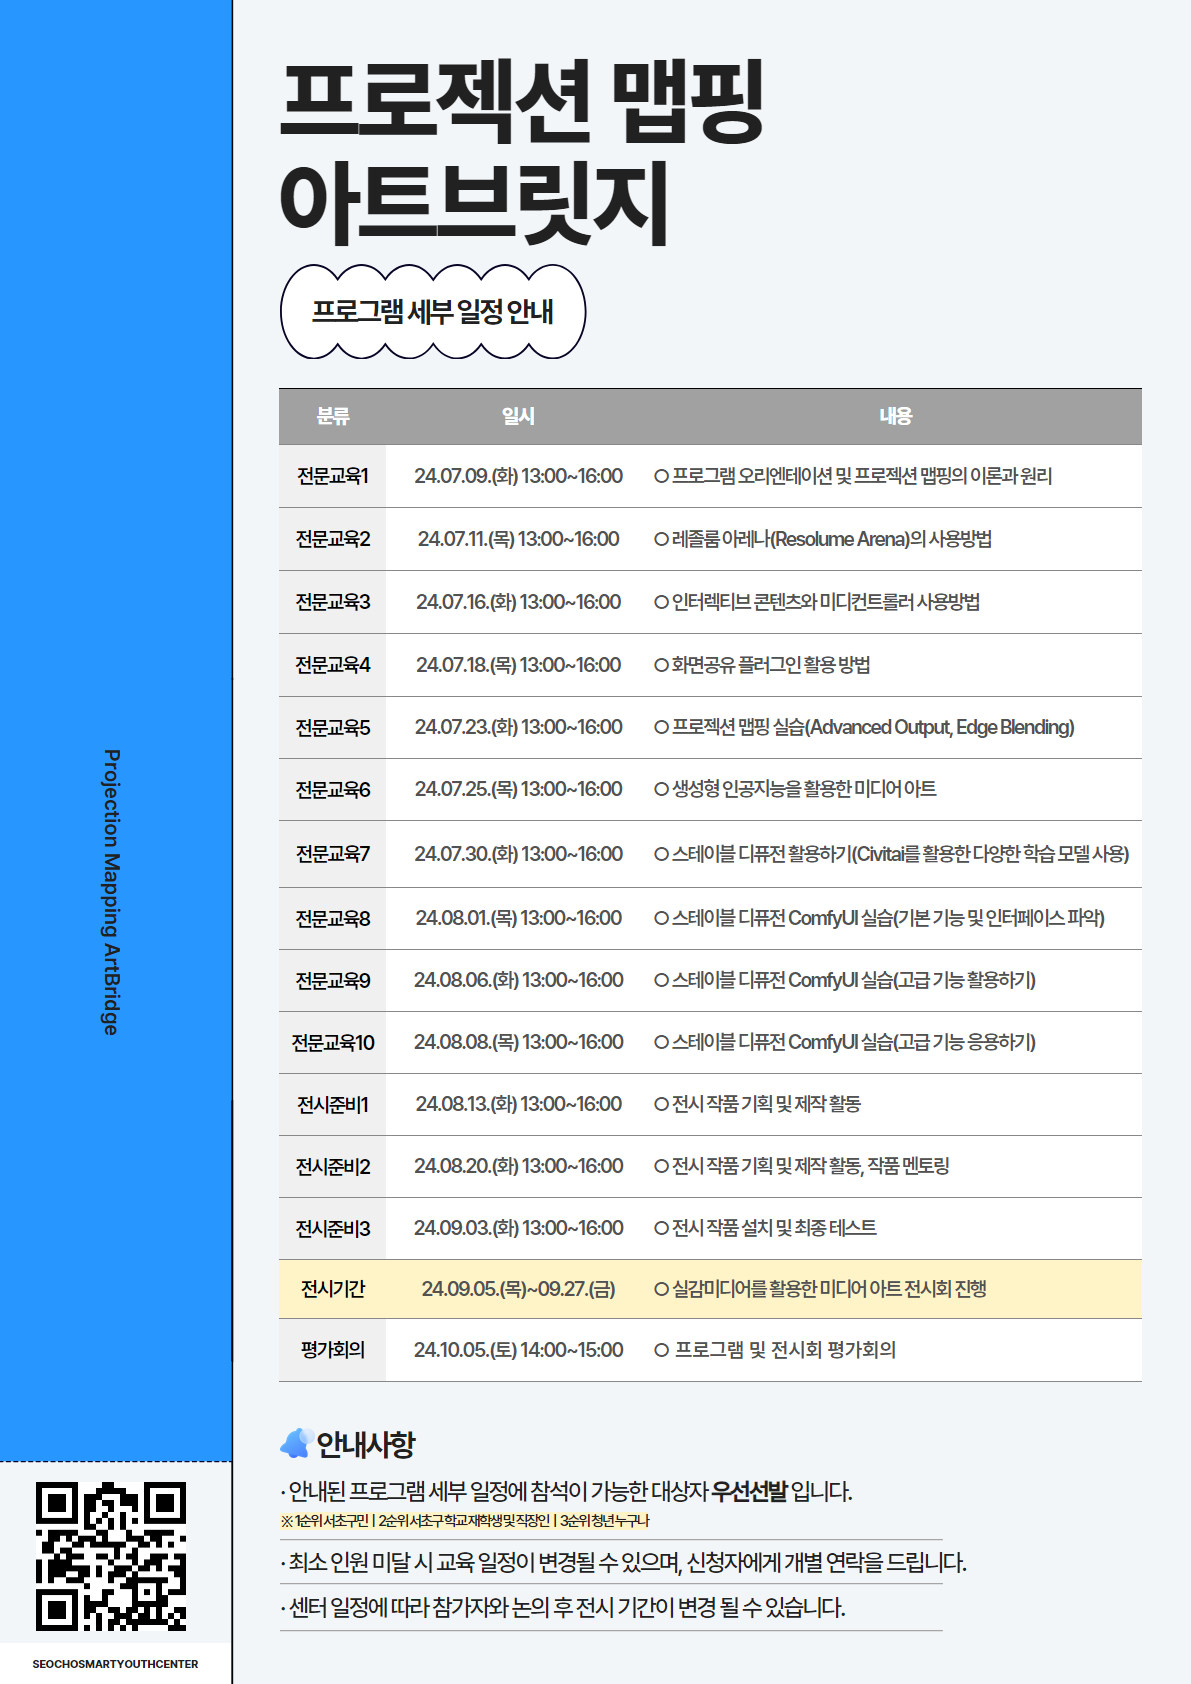Click the QR code in the bottom-left corner
1191x1684 pixels.
tap(111, 1556)
